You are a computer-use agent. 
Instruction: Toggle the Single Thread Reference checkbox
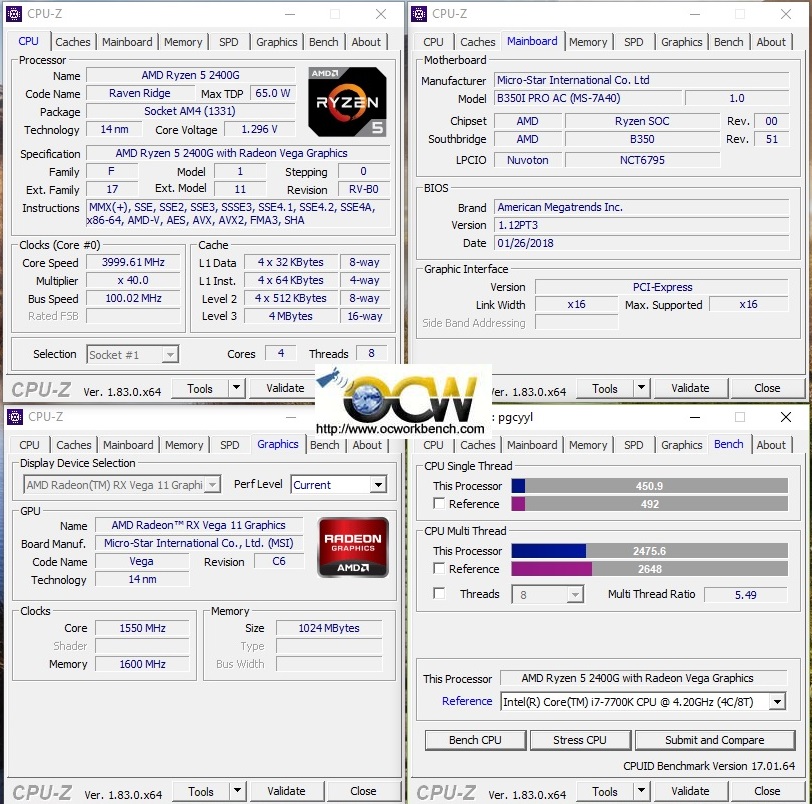click(439, 504)
